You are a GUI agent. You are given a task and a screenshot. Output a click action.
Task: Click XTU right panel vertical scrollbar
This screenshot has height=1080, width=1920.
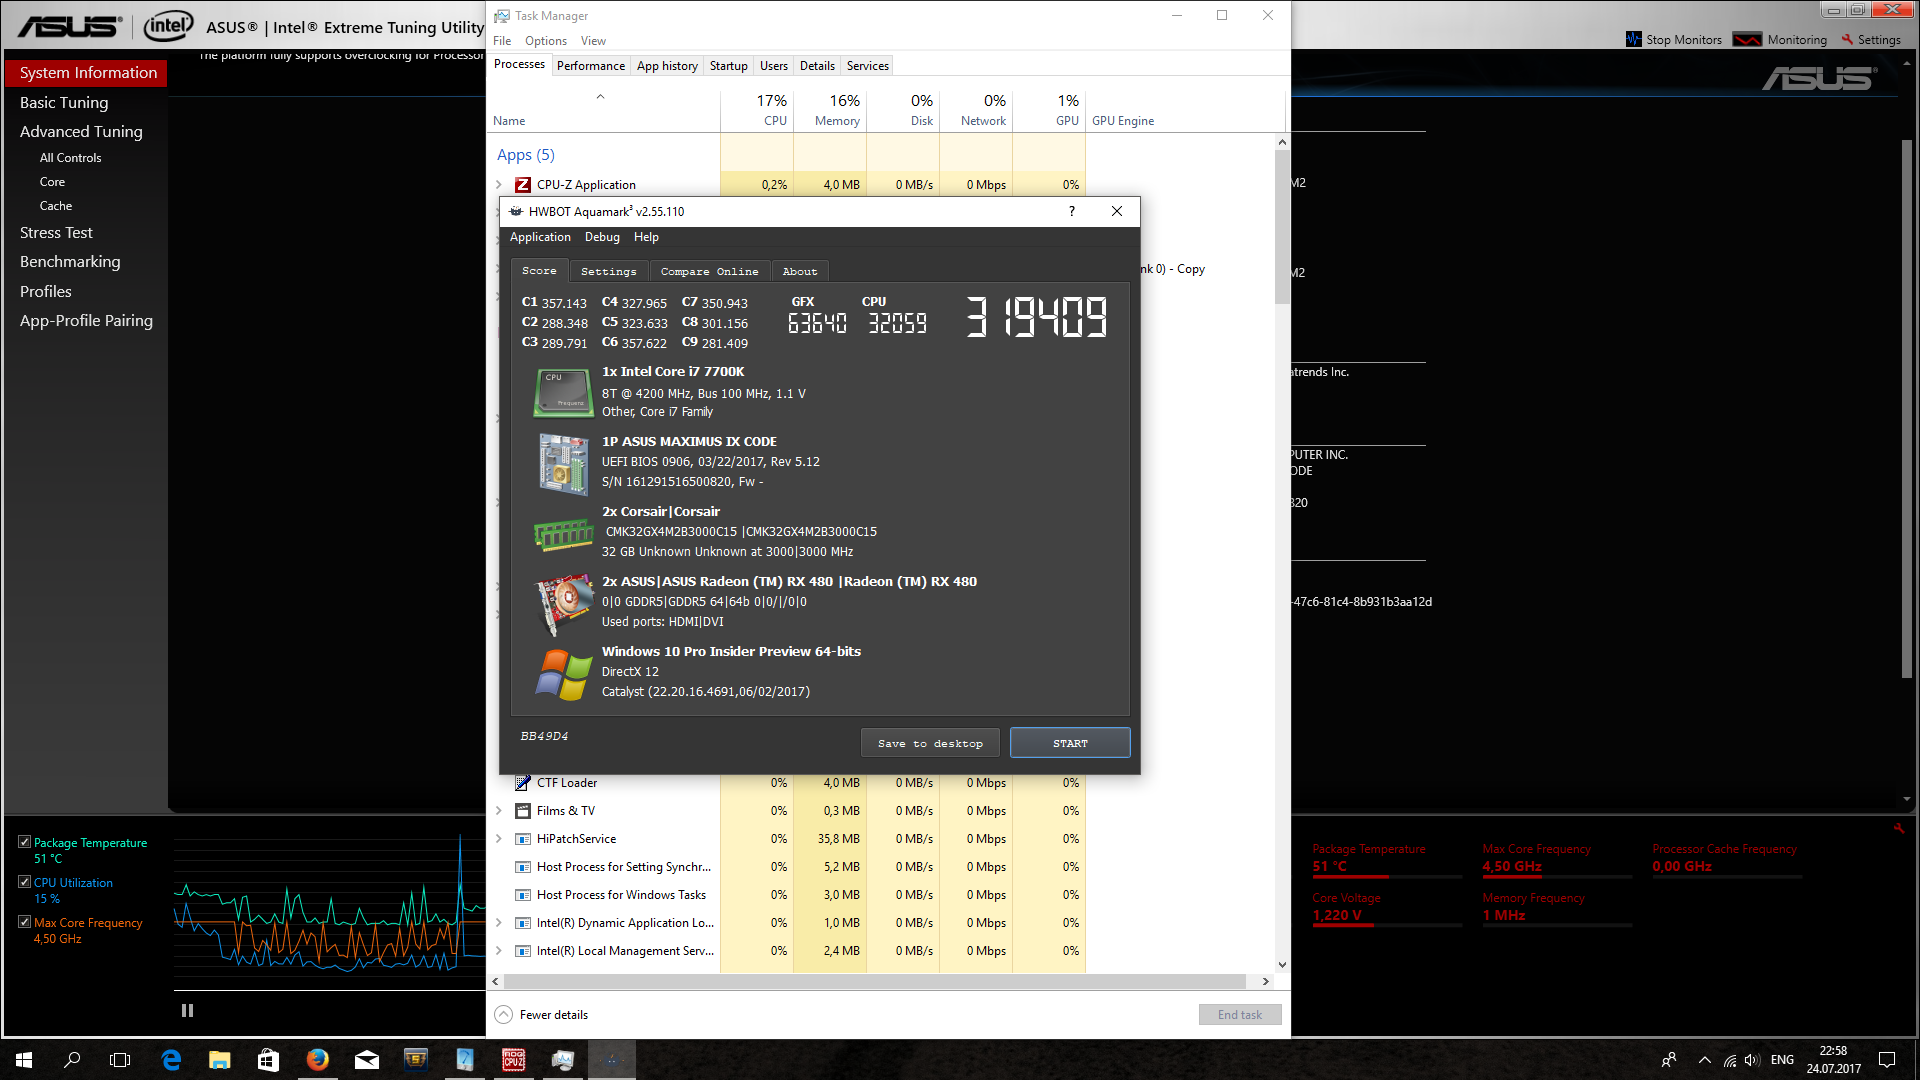pos(1906,409)
